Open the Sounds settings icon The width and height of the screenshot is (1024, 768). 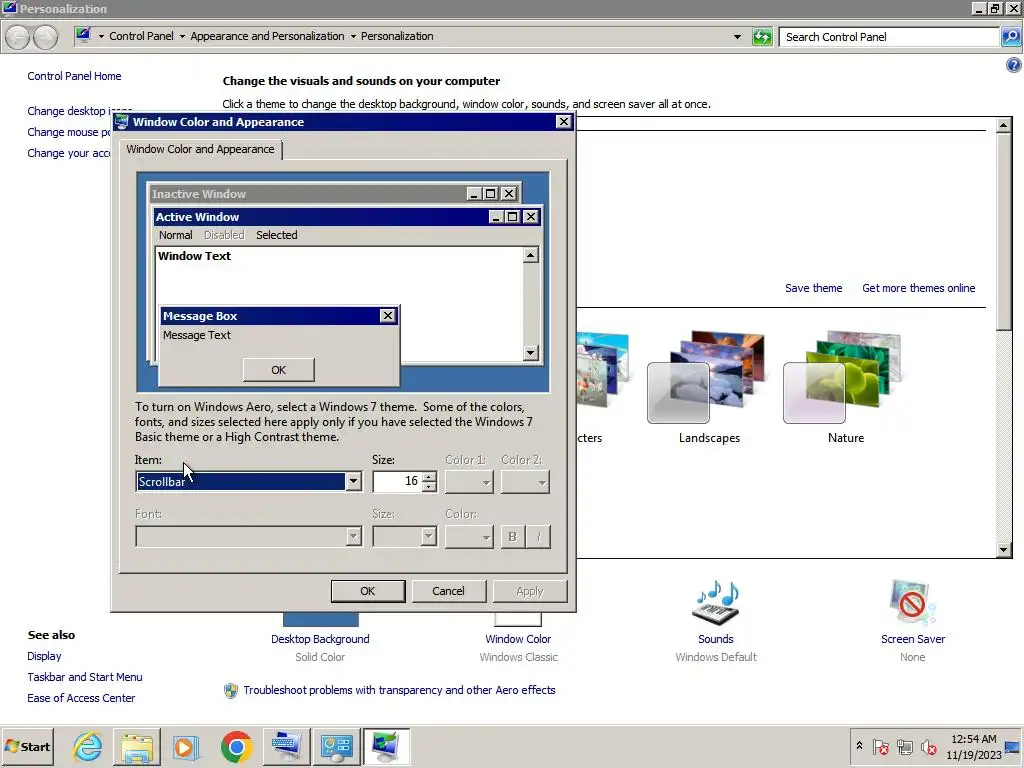click(716, 602)
